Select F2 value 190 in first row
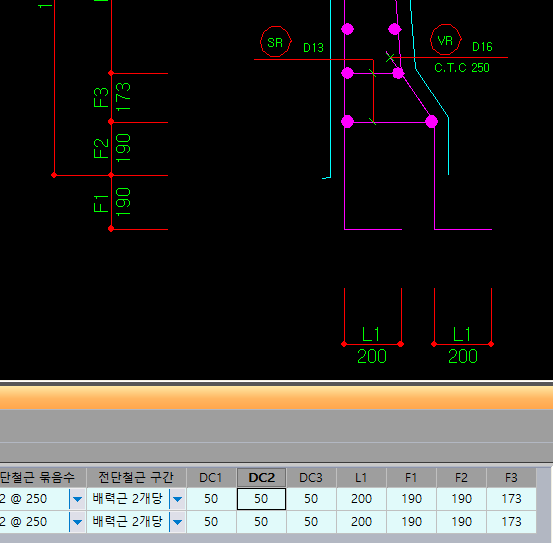Screen dimensions: 553x543 click(x=461, y=499)
